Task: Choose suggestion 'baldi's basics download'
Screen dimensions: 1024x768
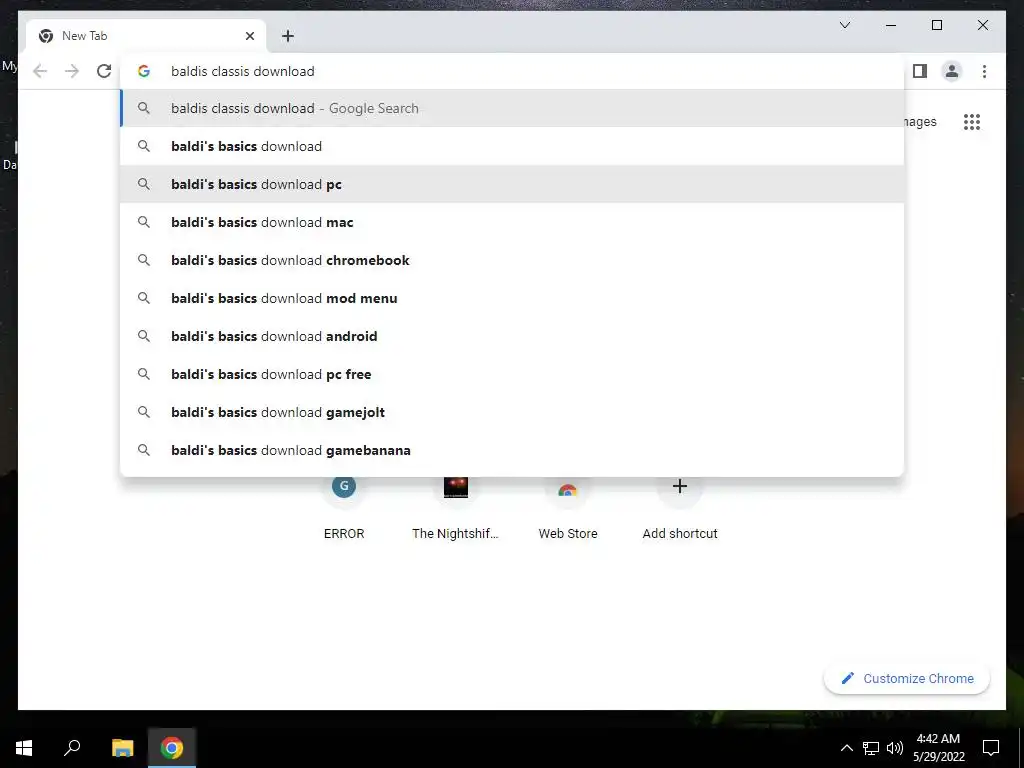Action: point(512,146)
